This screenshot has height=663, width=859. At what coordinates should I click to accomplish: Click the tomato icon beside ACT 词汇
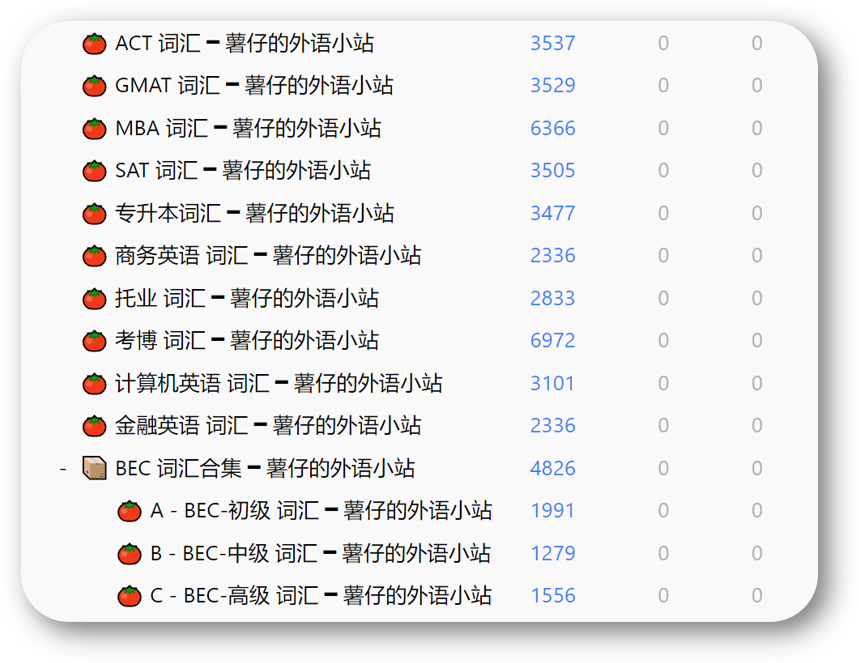(x=94, y=43)
